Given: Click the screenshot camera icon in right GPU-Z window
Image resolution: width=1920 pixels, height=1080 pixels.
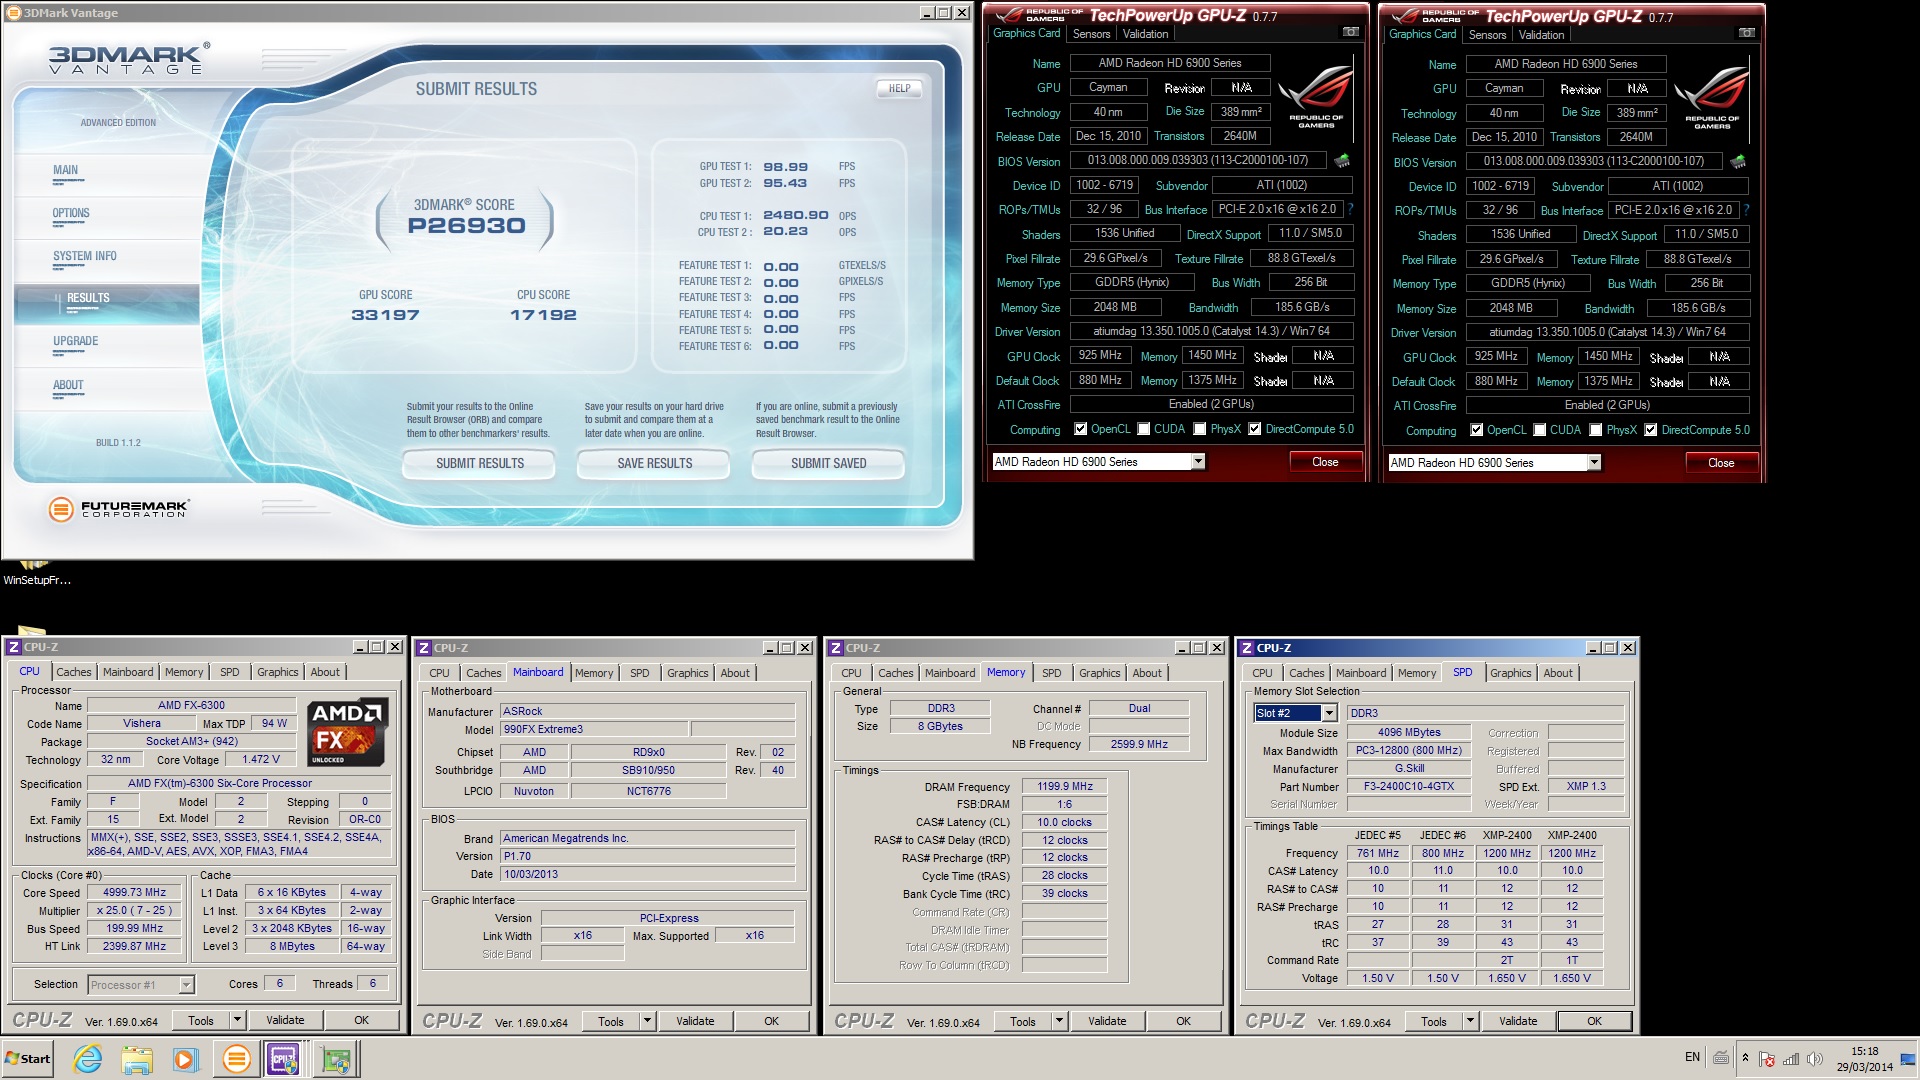Looking at the screenshot, I should click(1746, 33).
